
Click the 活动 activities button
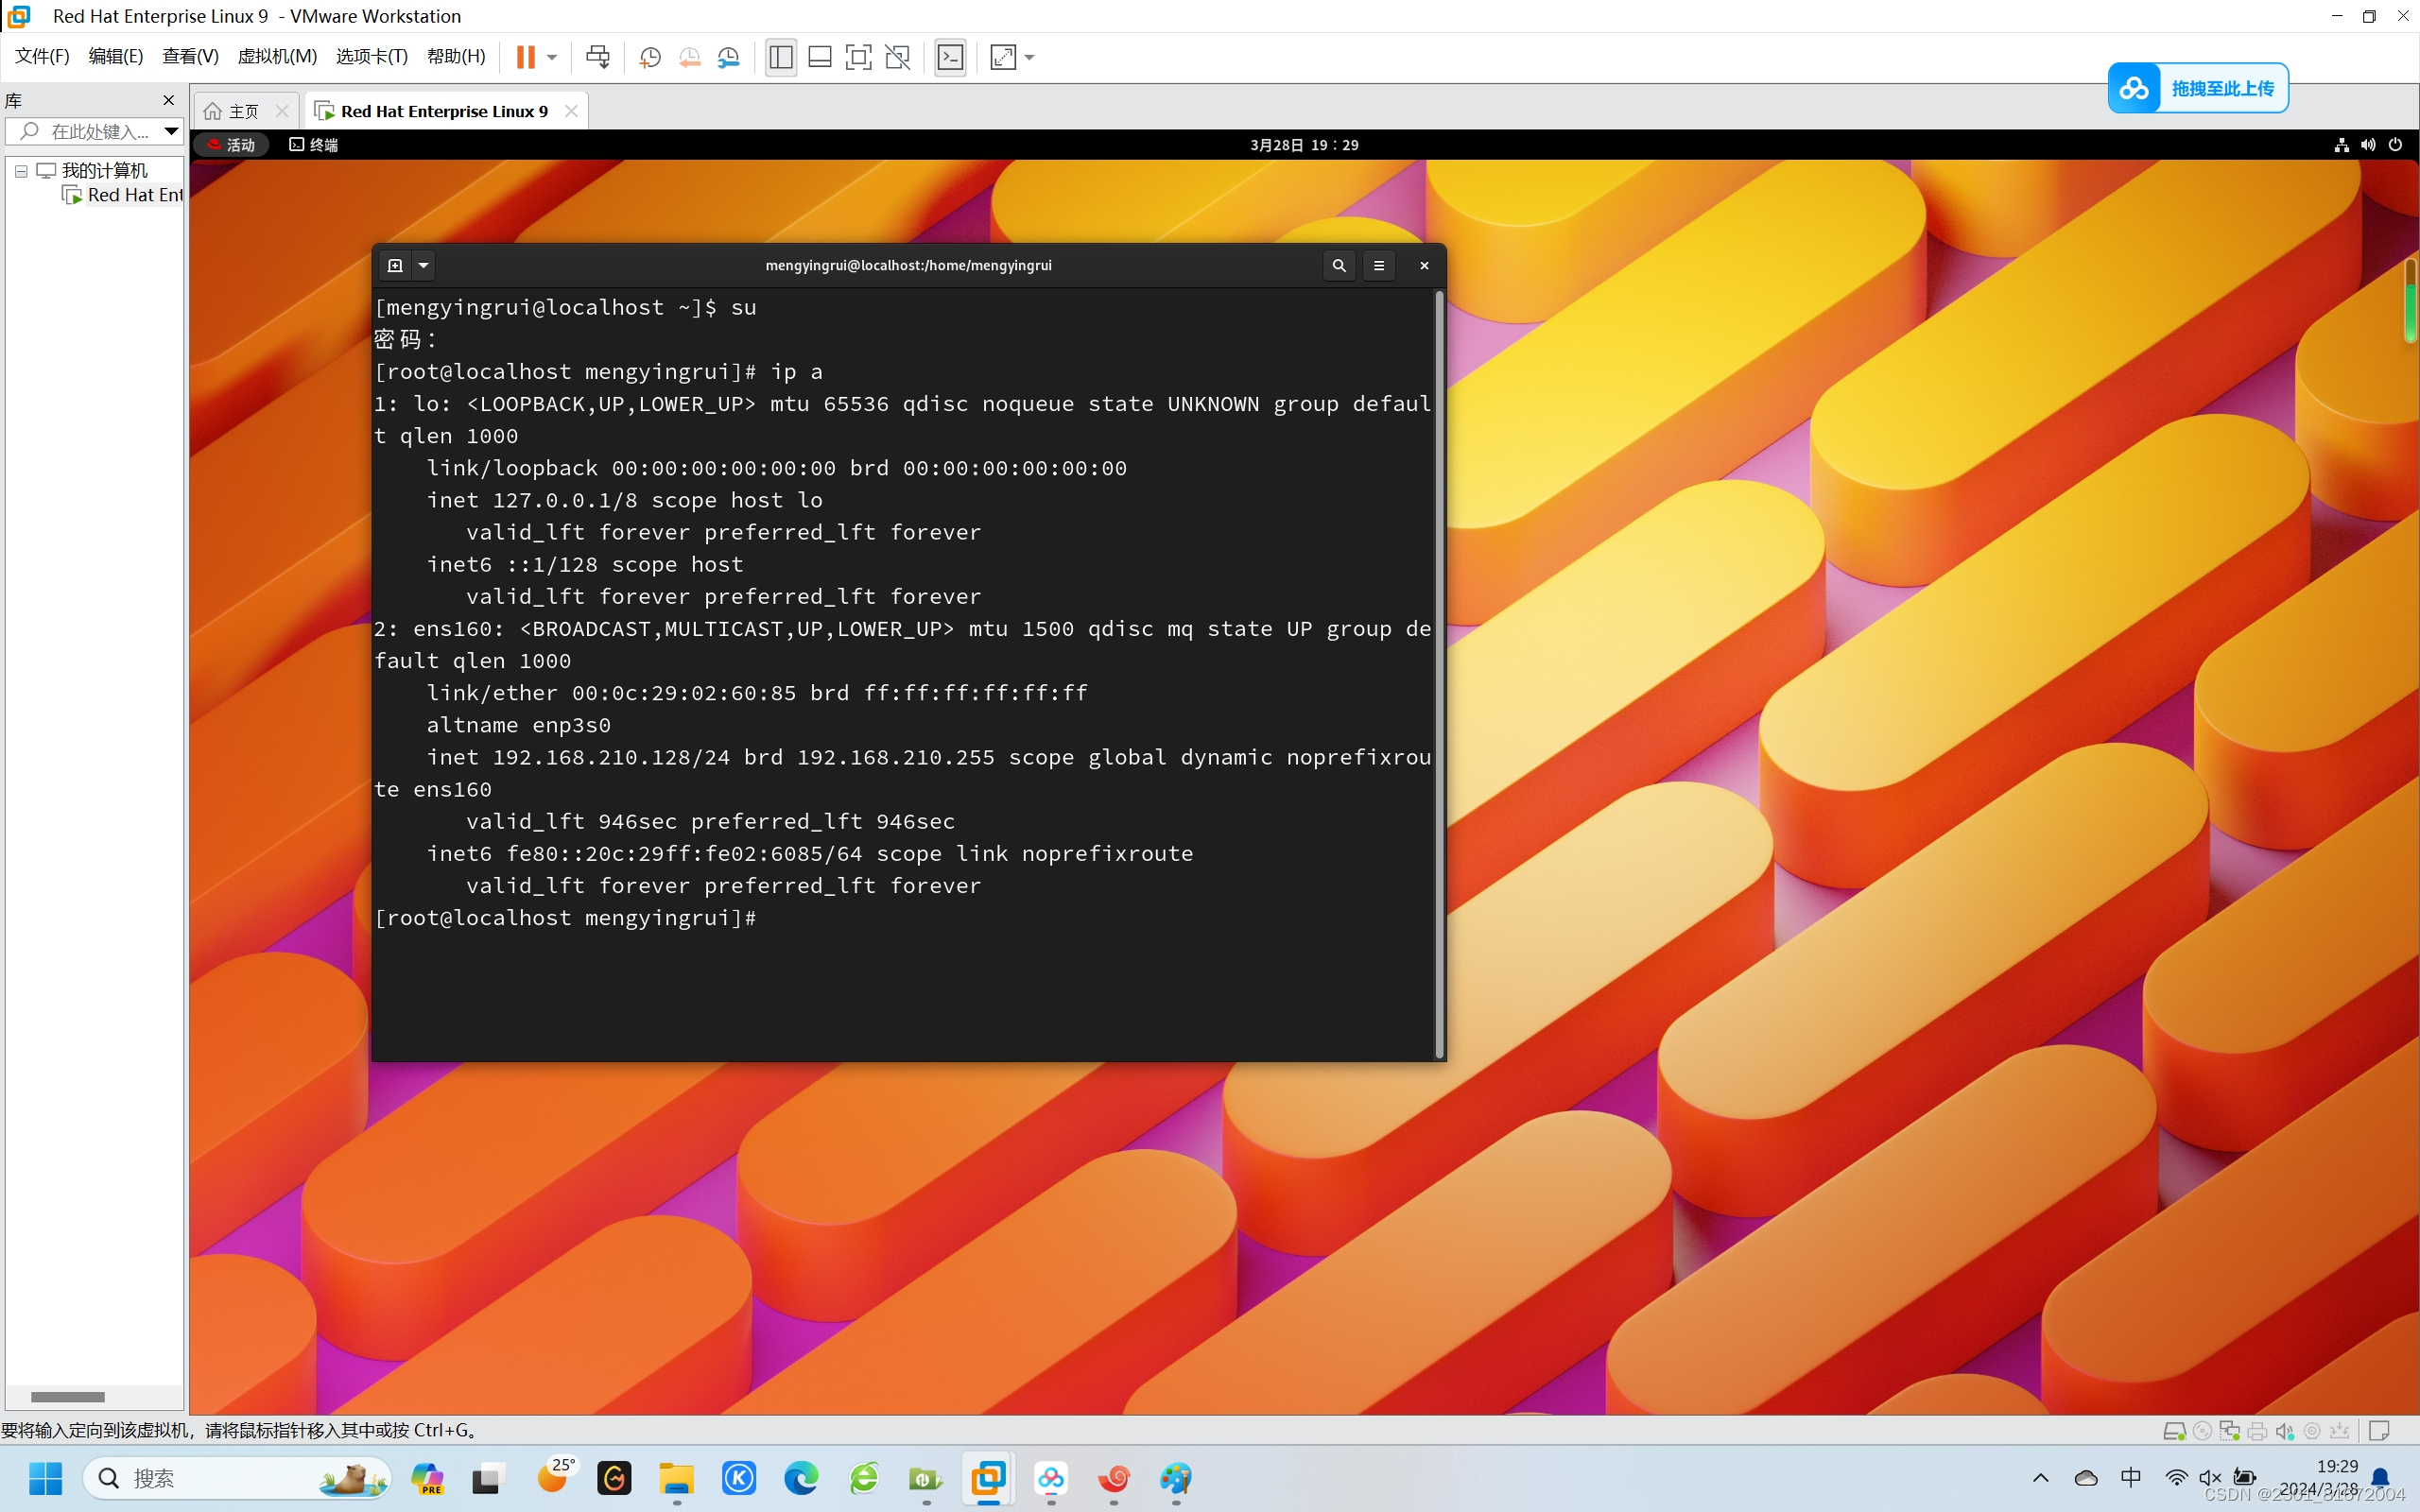tap(232, 145)
